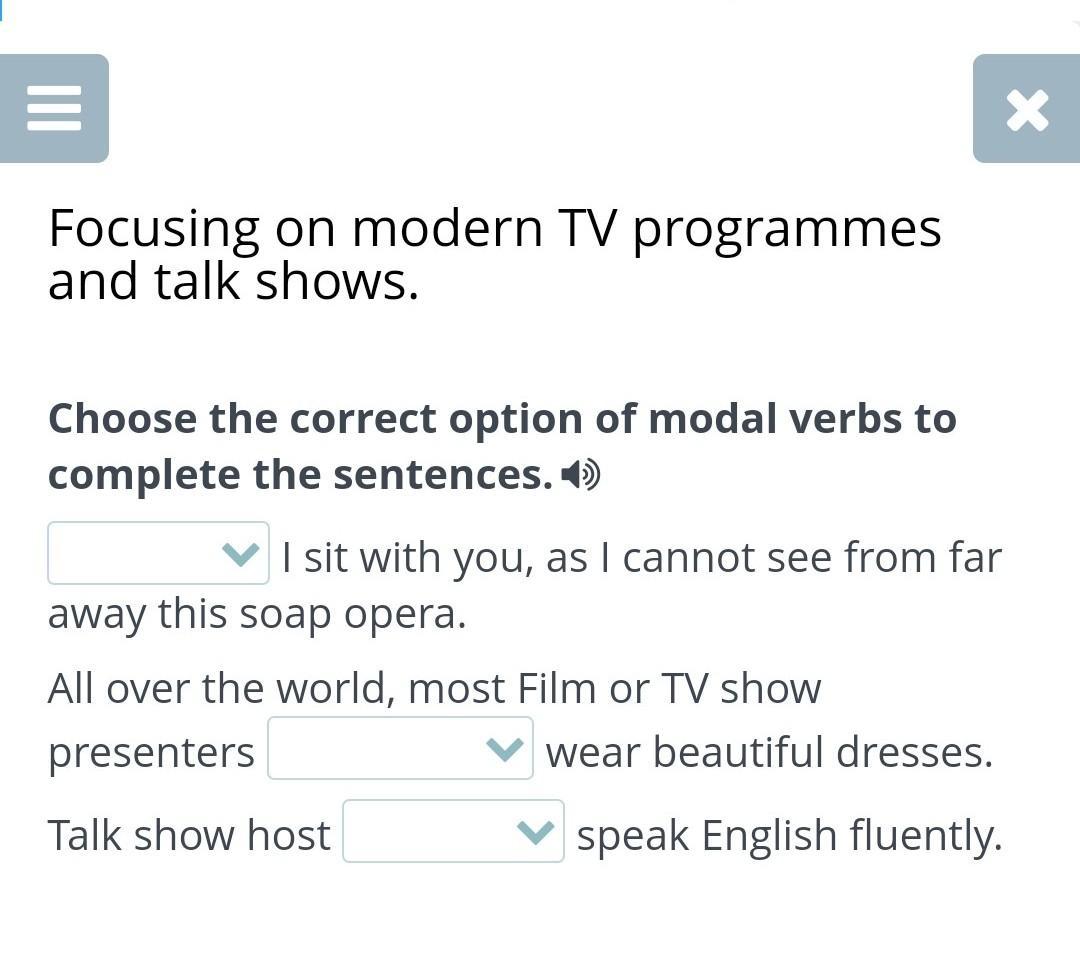Click the heading line "and talk shows."

[233, 282]
